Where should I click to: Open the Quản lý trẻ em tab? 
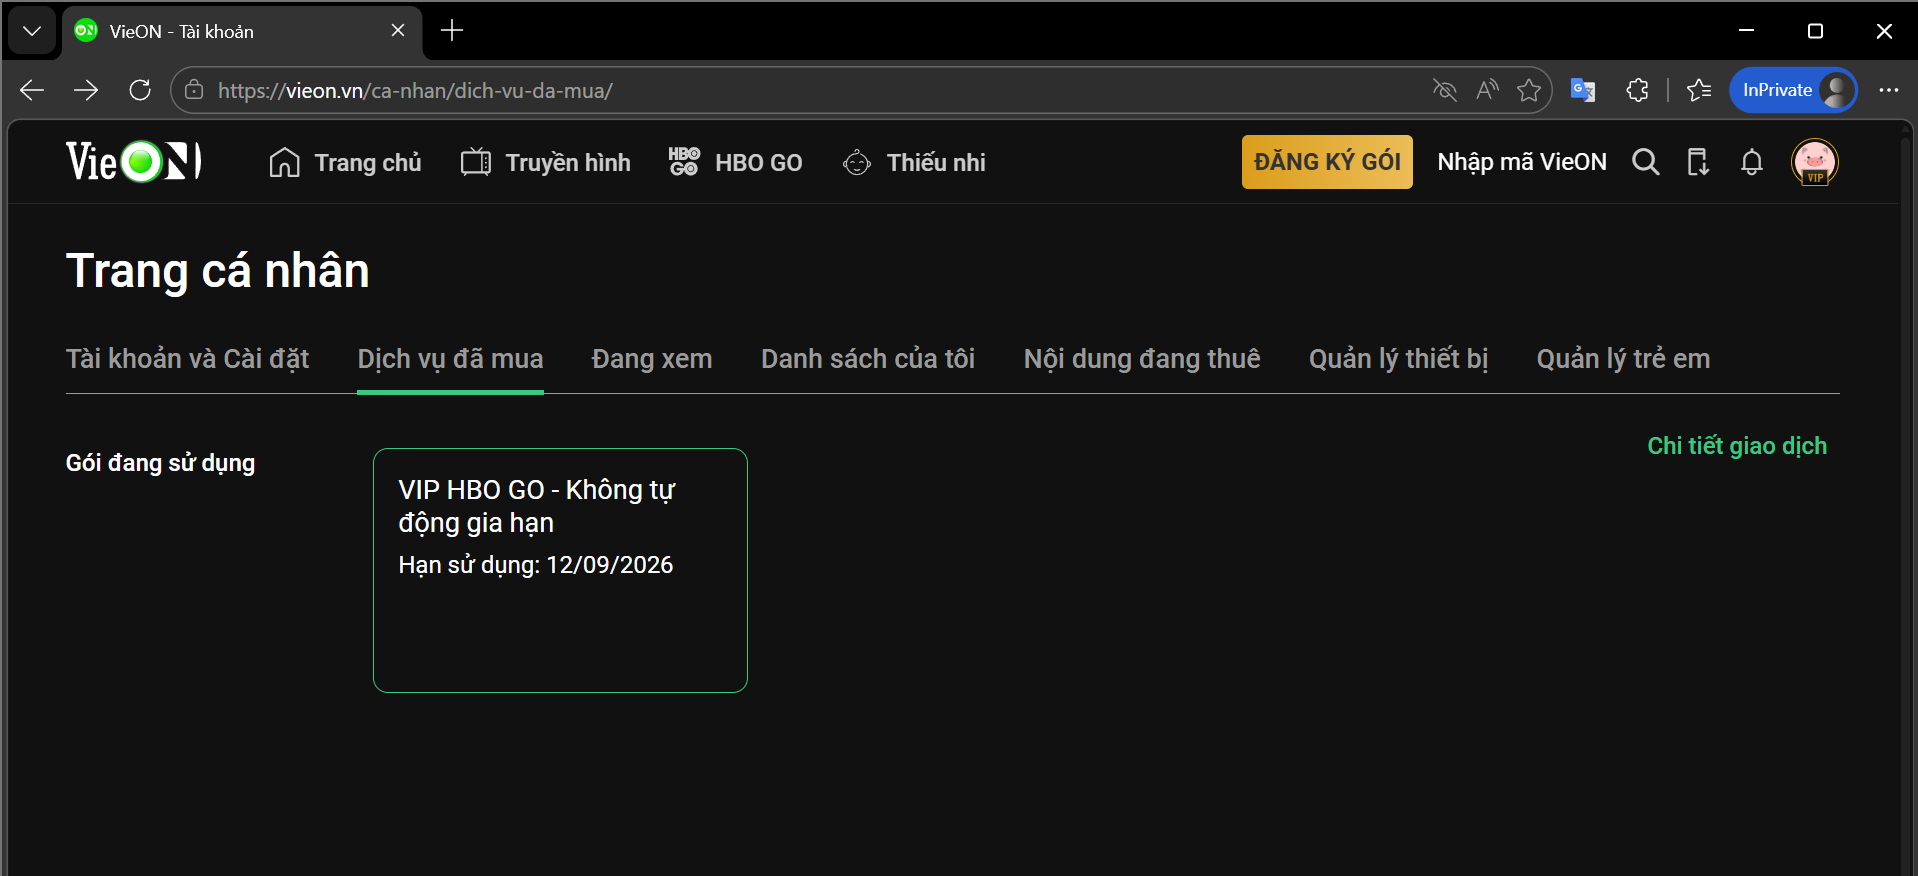click(1623, 359)
